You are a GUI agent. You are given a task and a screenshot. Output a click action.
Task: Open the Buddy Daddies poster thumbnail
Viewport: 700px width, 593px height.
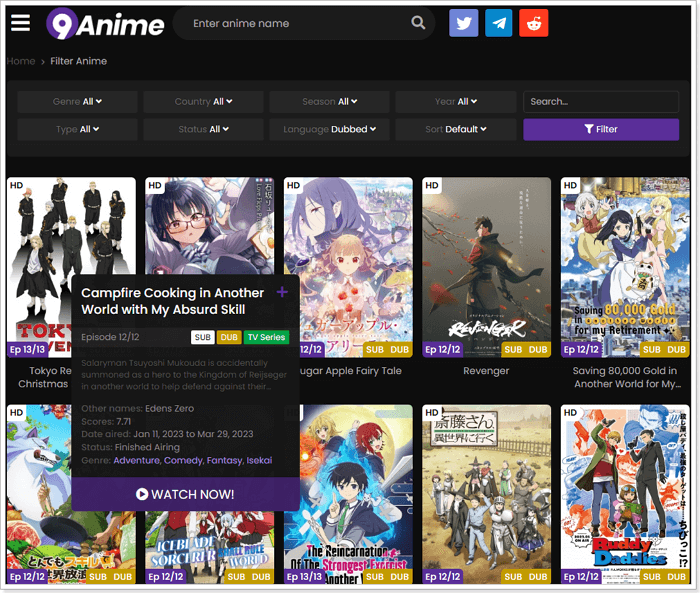(625, 494)
